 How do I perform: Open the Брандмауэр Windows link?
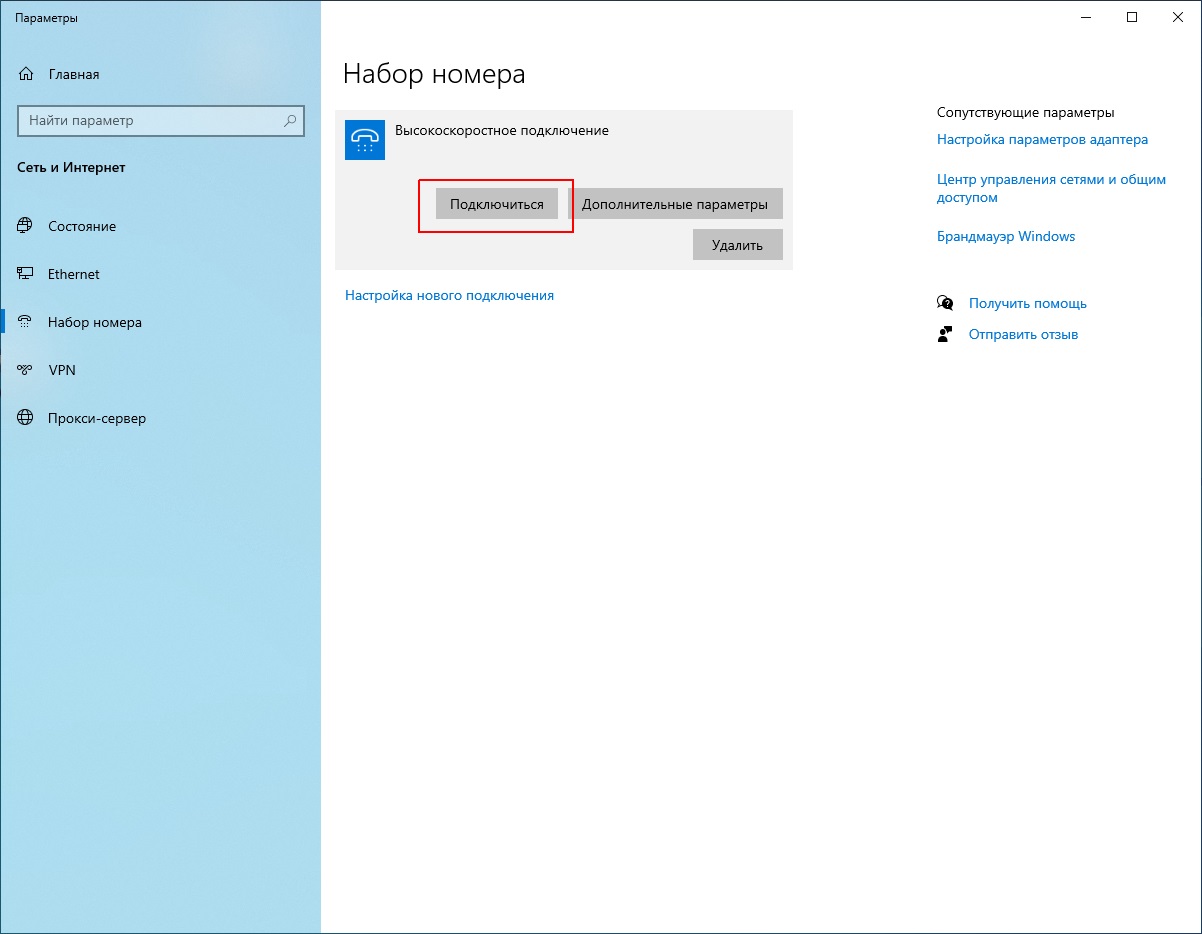(1006, 236)
